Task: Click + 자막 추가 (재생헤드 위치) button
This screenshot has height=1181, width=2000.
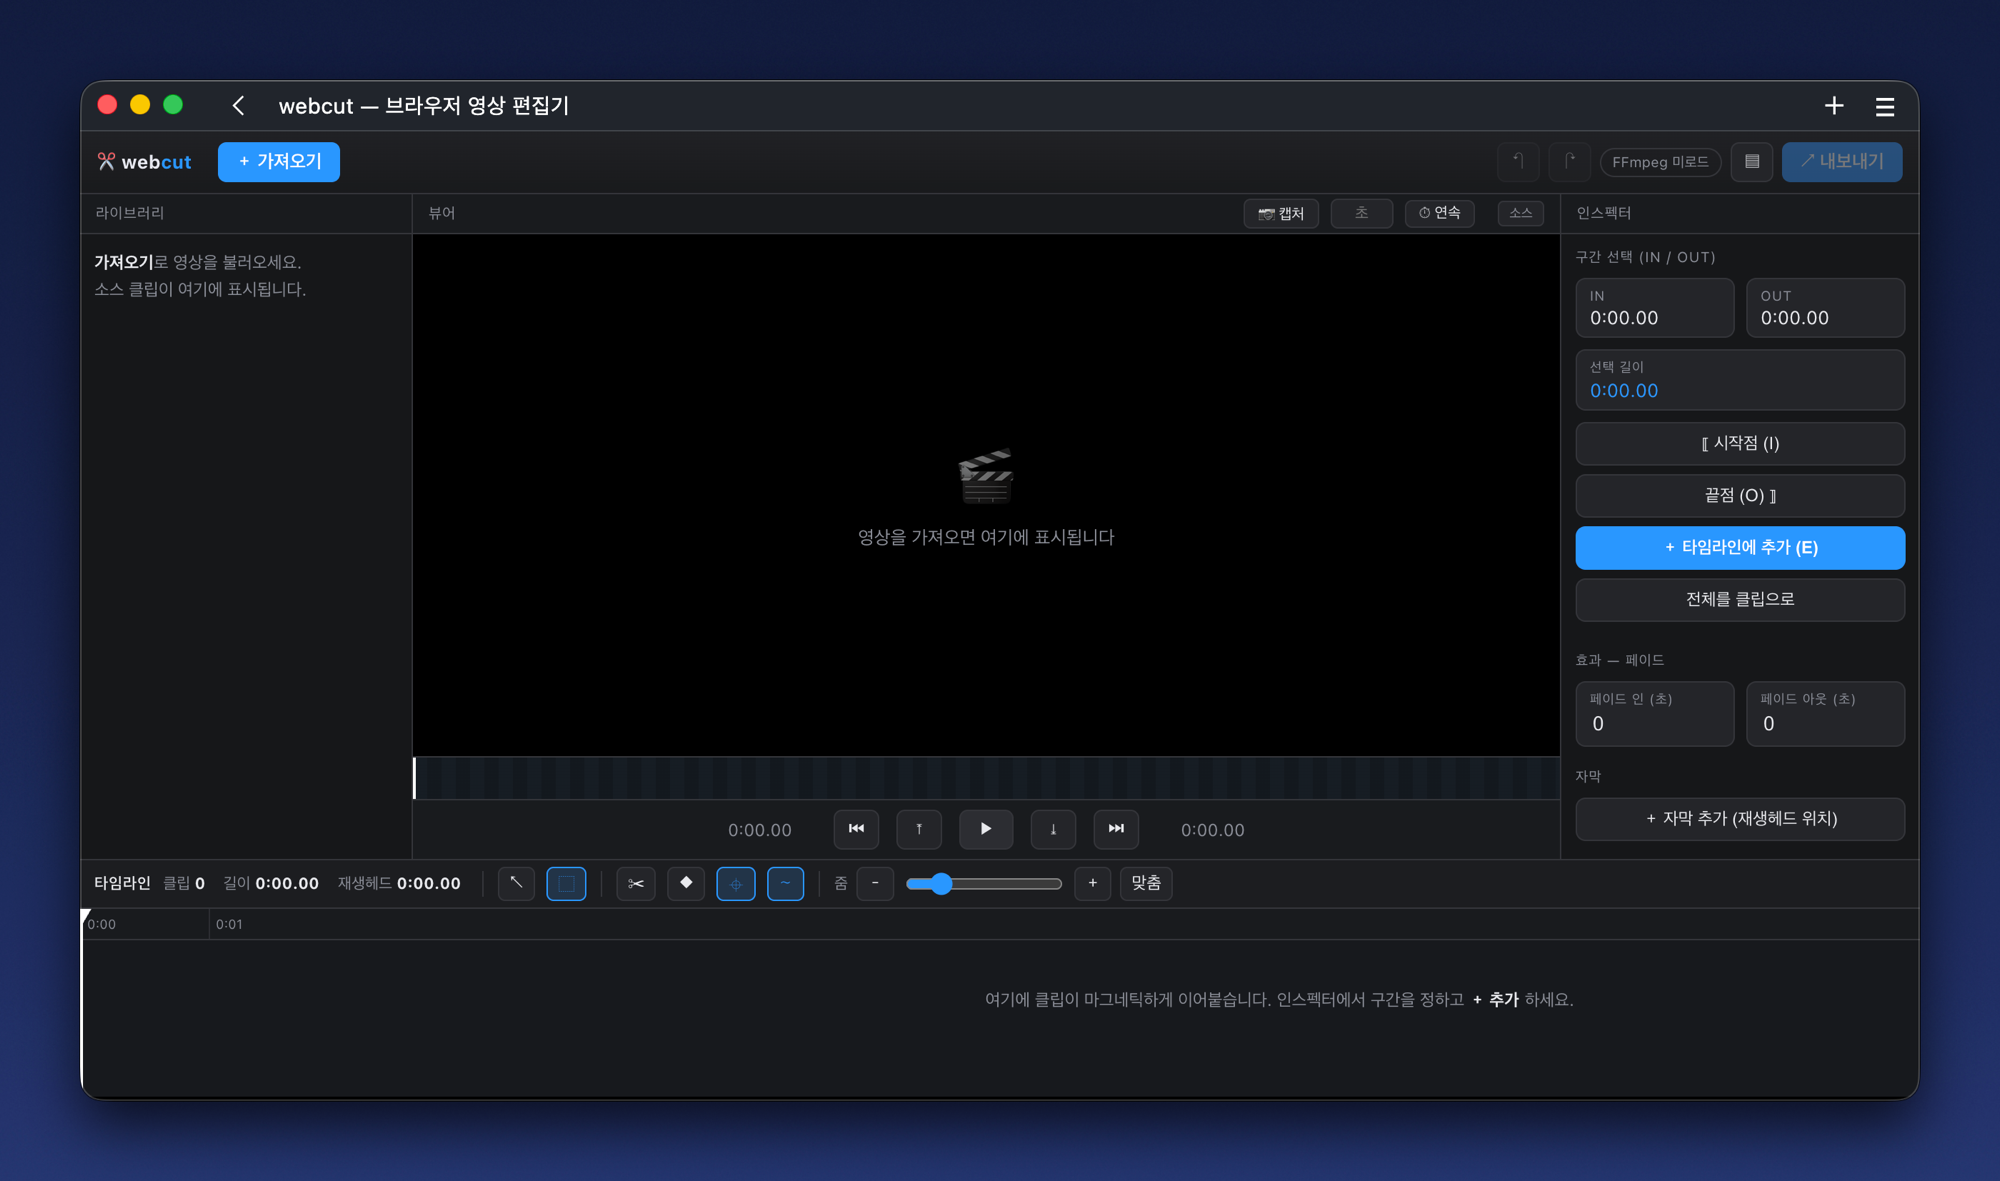Action: click(1740, 819)
